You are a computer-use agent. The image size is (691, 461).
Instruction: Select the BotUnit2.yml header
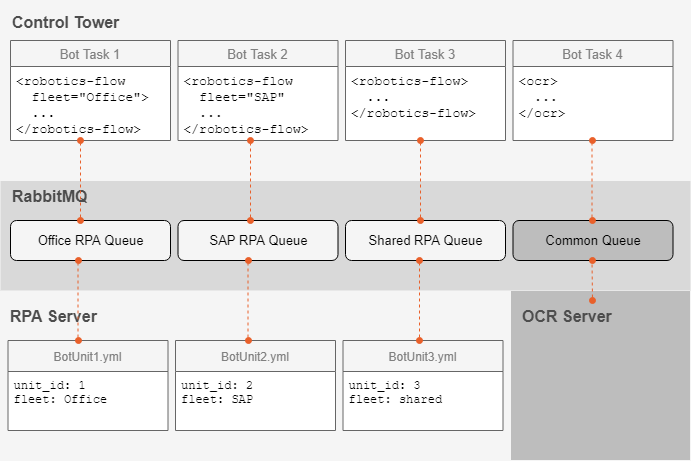(x=255, y=356)
